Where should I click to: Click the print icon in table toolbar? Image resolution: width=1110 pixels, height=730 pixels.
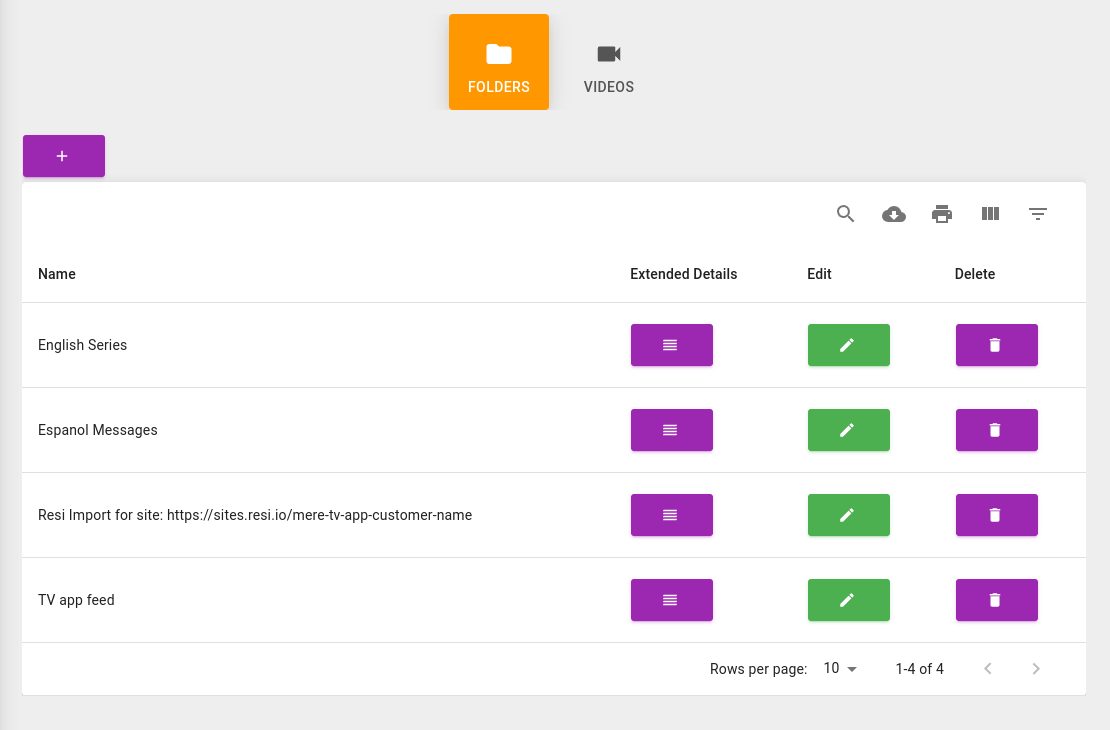[941, 214]
